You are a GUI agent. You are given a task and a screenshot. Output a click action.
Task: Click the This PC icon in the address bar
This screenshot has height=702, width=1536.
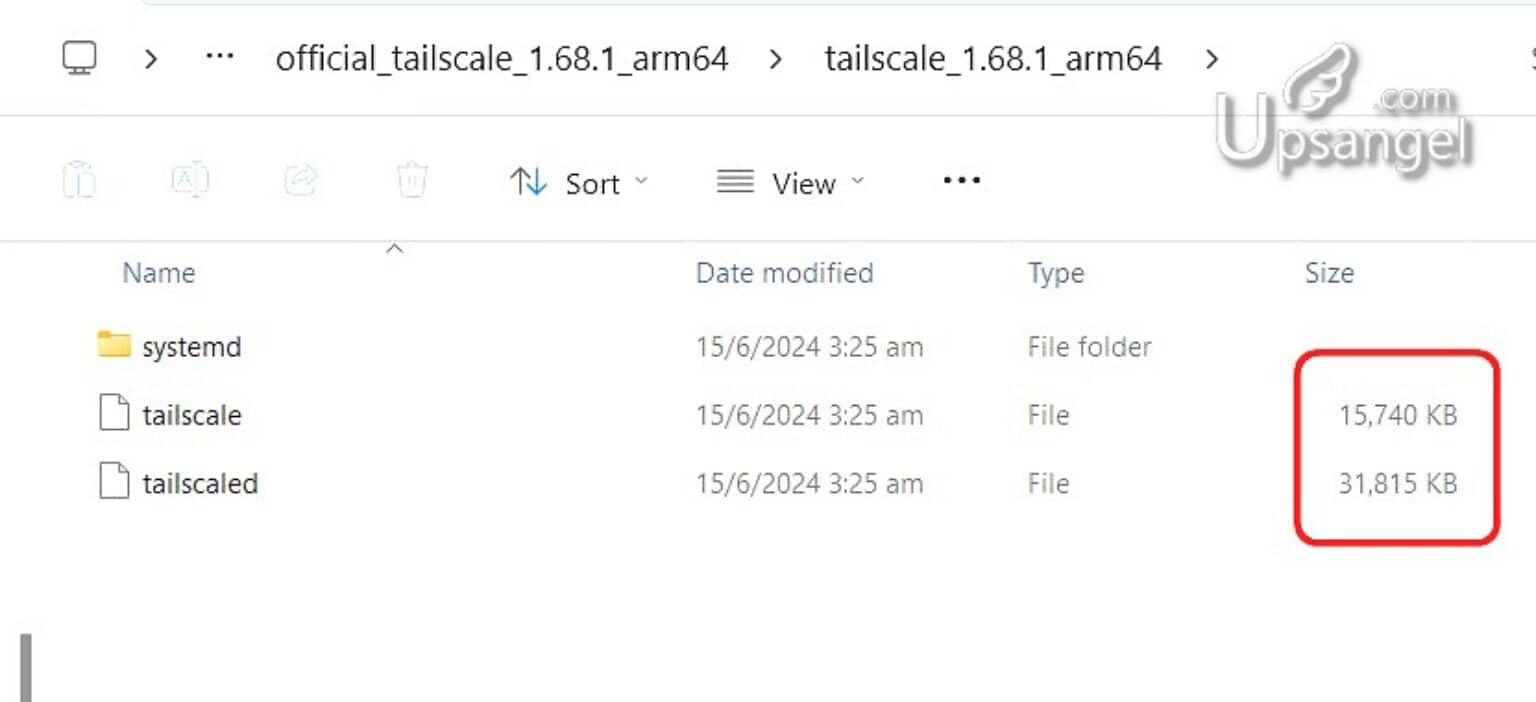click(79, 57)
